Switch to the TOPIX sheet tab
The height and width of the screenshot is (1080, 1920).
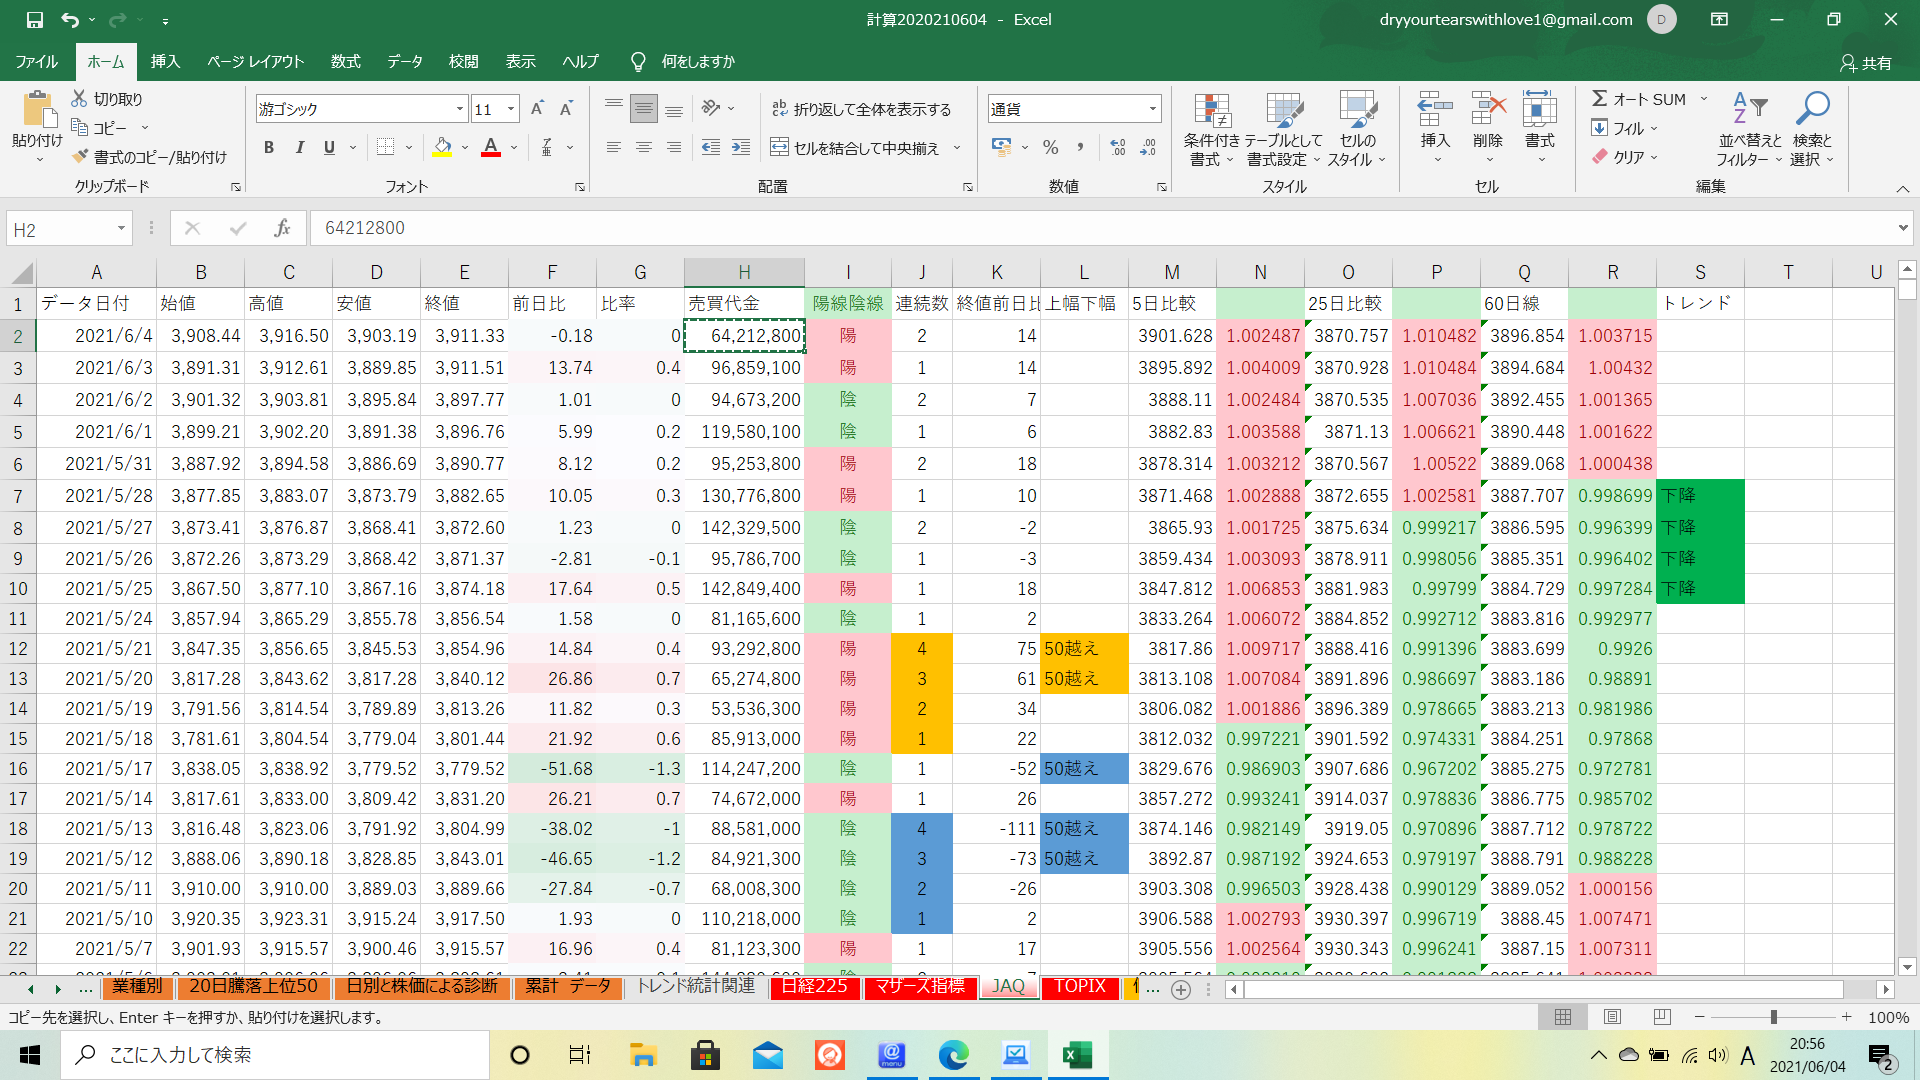(x=1080, y=987)
